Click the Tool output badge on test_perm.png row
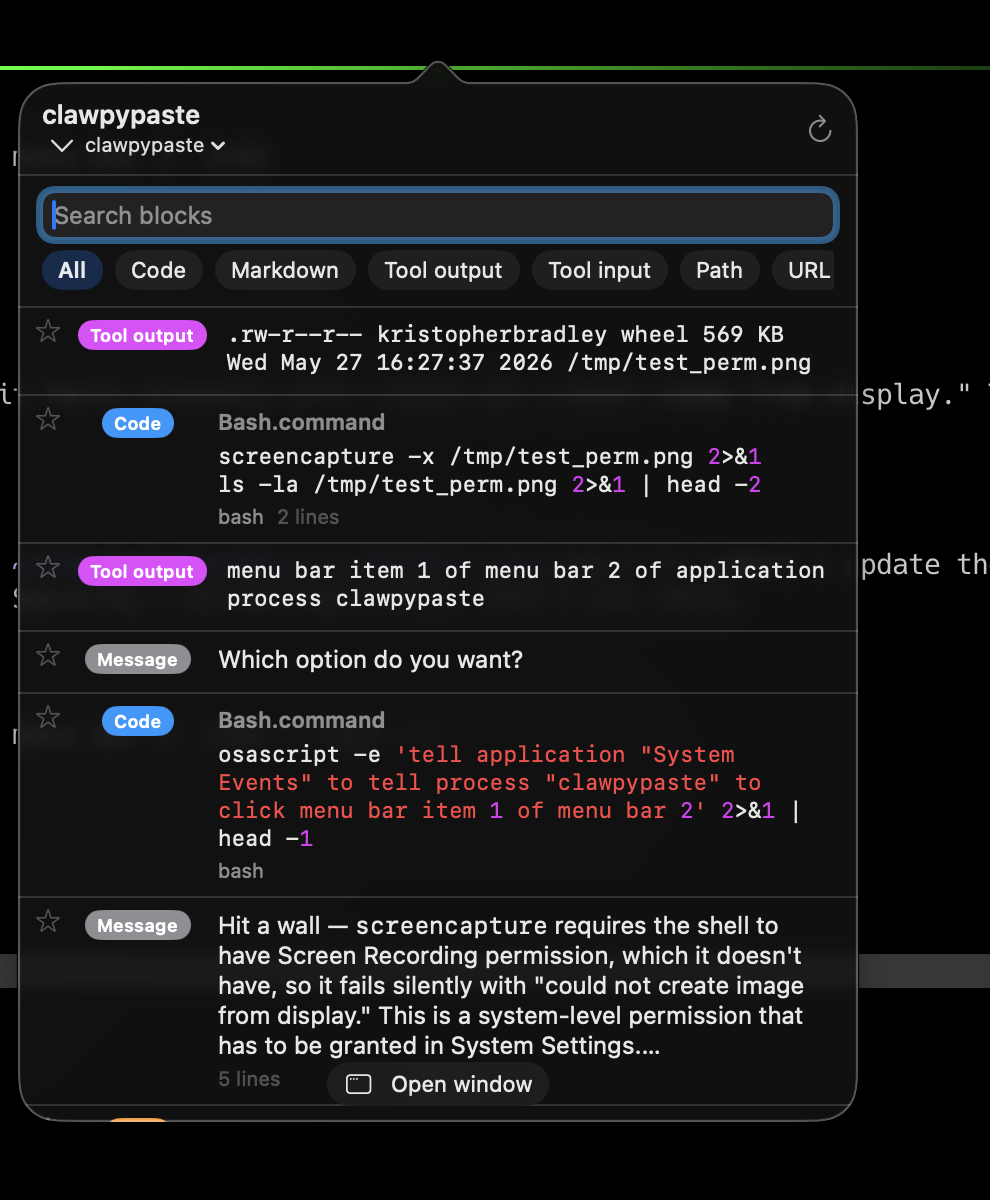The image size is (990, 1200). pyautogui.click(x=142, y=335)
